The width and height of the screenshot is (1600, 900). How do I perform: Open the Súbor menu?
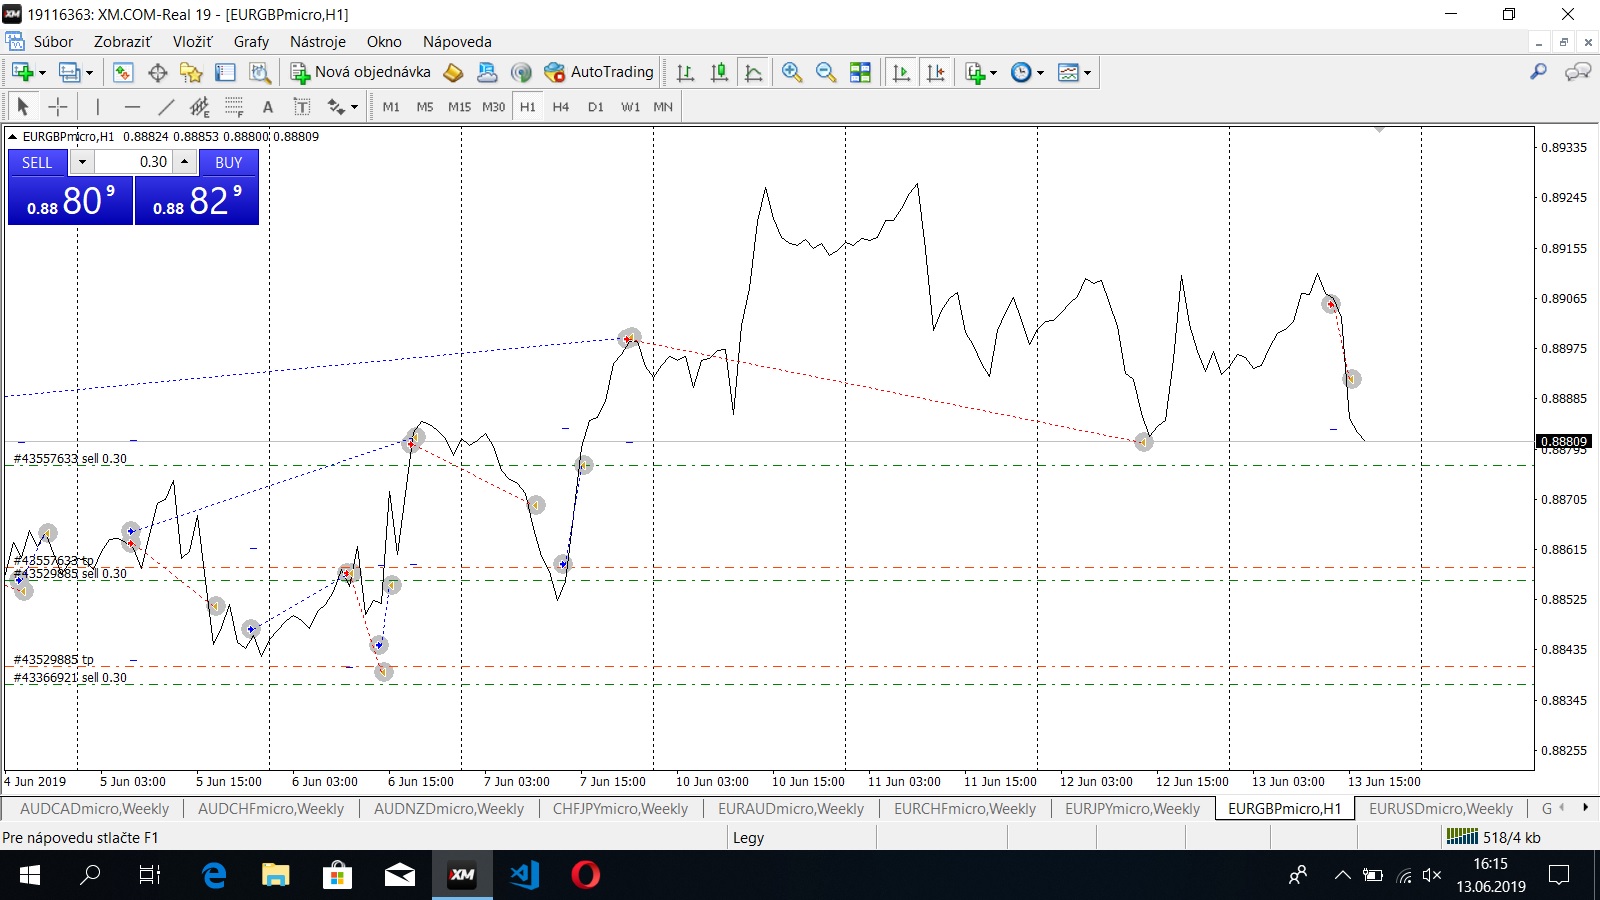(53, 42)
